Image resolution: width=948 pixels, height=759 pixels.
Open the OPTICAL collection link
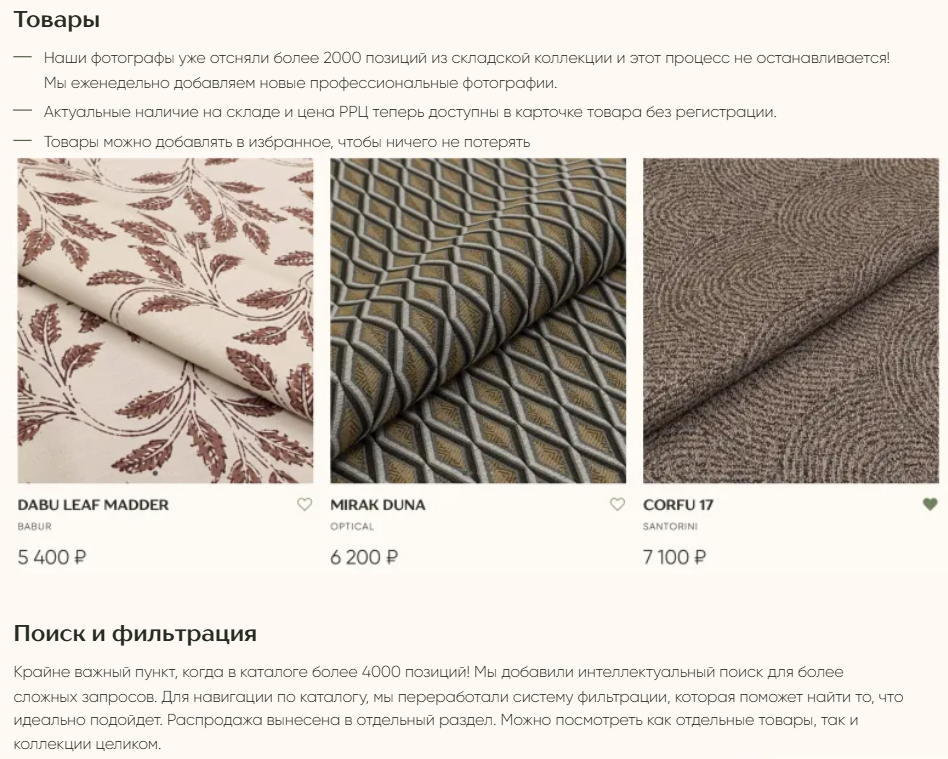[x=352, y=526]
